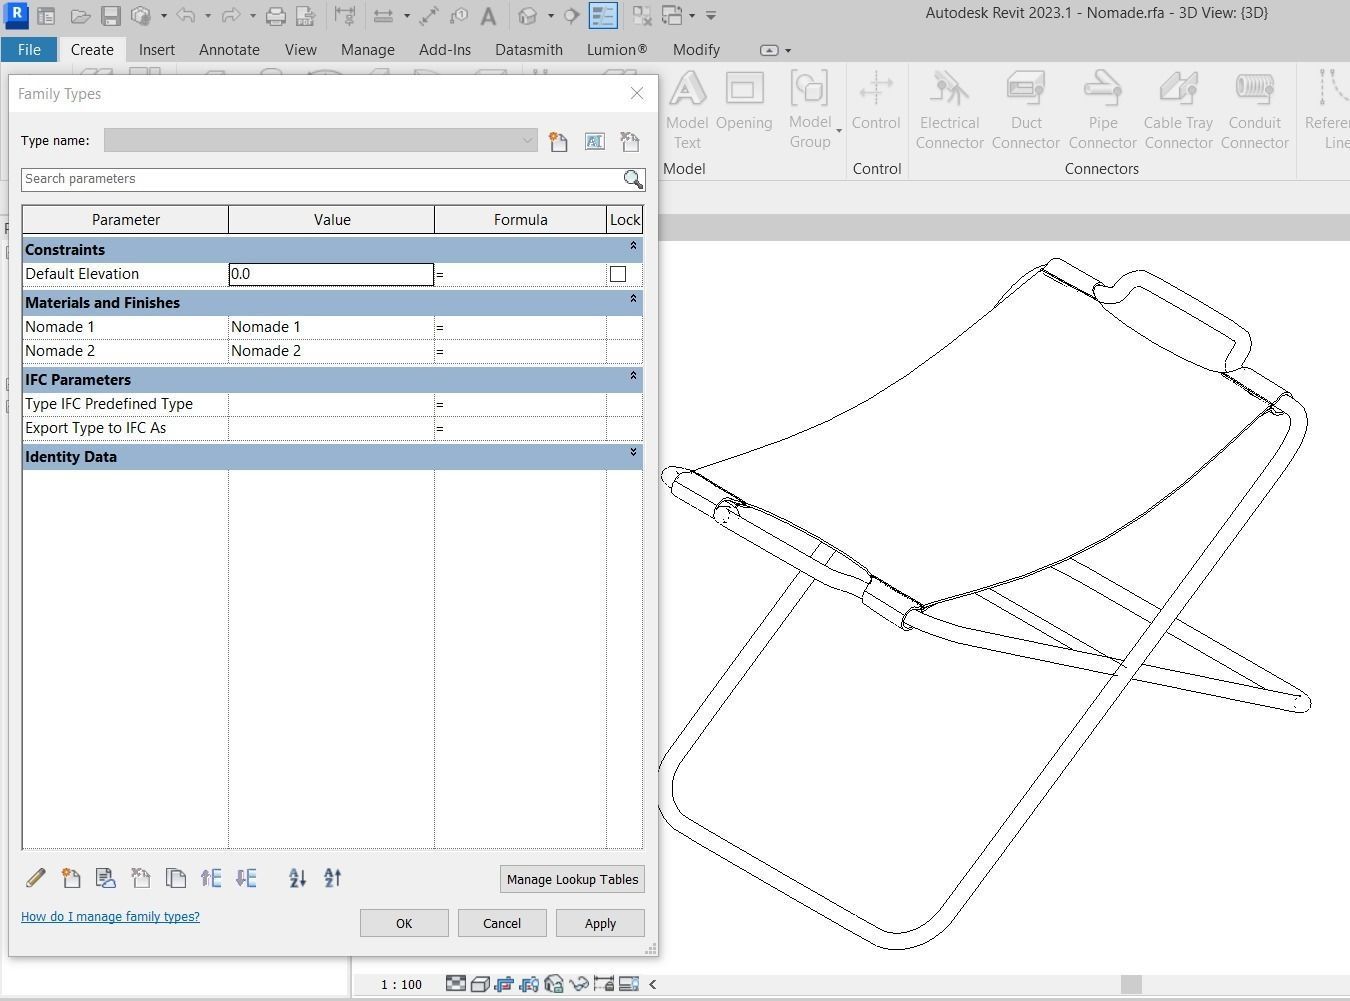The image size is (1350, 1001).
Task: Click the Model Text ribbon tool
Action: click(687, 111)
